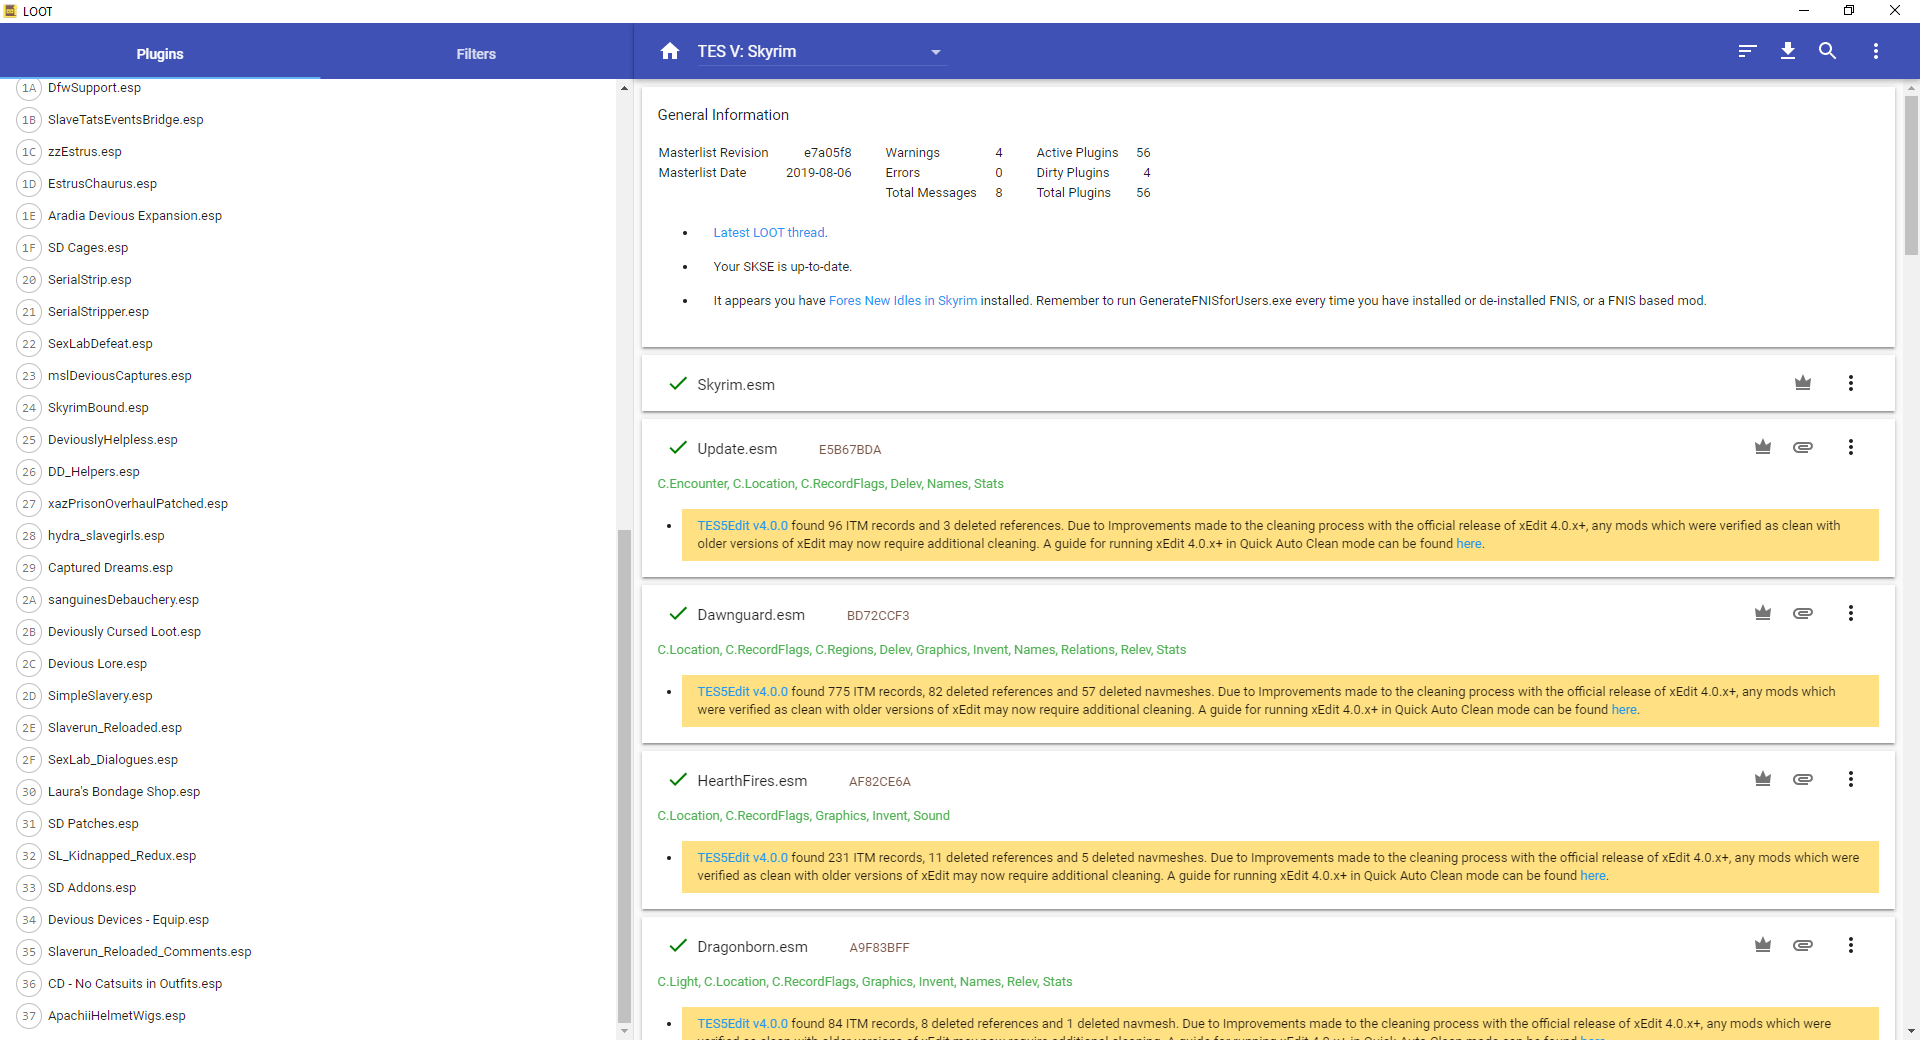Screen dimensions: 1920x1040
Task: Open TES5Edit v4.0.0 link in HearthFires.esm message
Action: tap(742, 857)
